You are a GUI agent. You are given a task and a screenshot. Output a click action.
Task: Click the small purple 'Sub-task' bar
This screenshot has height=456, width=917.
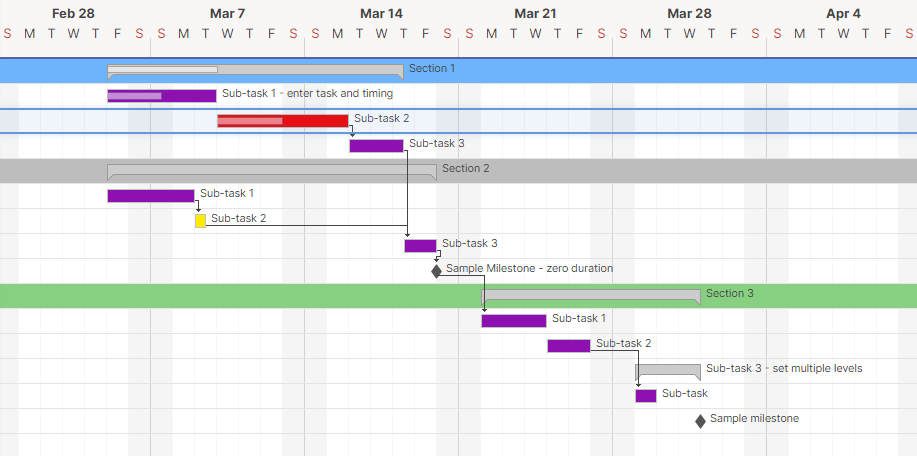click(646, 396)
